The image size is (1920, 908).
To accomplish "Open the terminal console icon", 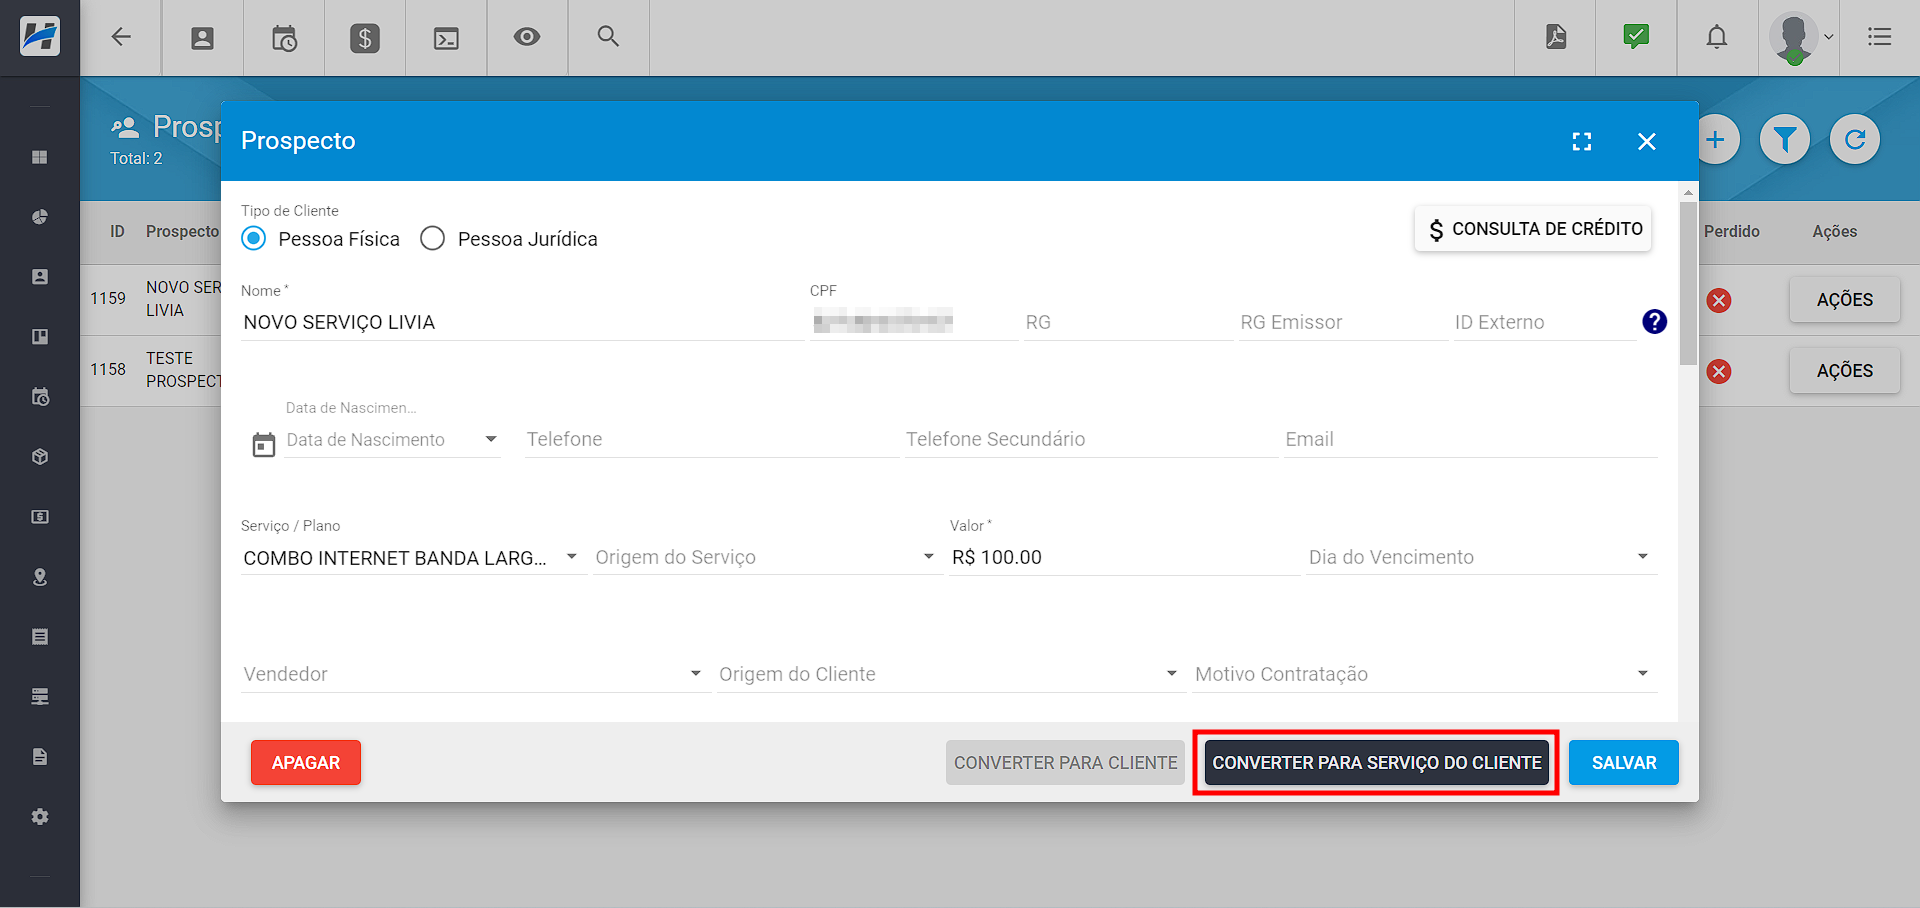I will [446, 38].
